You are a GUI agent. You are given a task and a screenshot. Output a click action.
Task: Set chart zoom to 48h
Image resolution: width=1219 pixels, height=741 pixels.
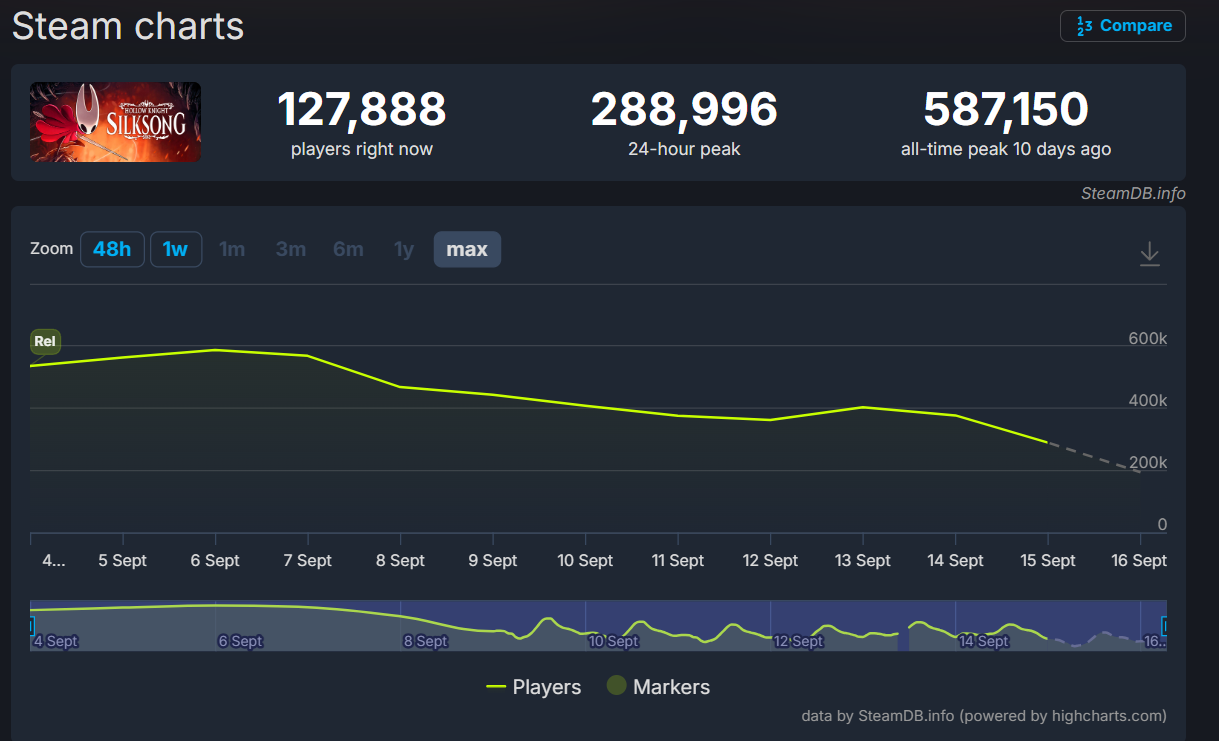pyautogui.click(x=112, y=249)
